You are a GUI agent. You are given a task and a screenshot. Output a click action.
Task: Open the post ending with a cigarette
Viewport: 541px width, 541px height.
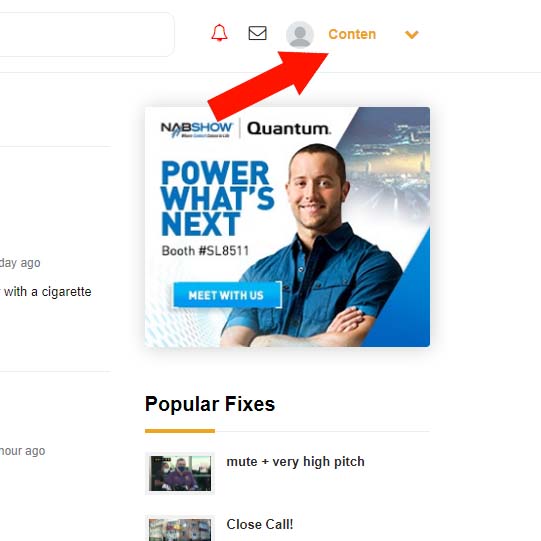coord(46,292)
